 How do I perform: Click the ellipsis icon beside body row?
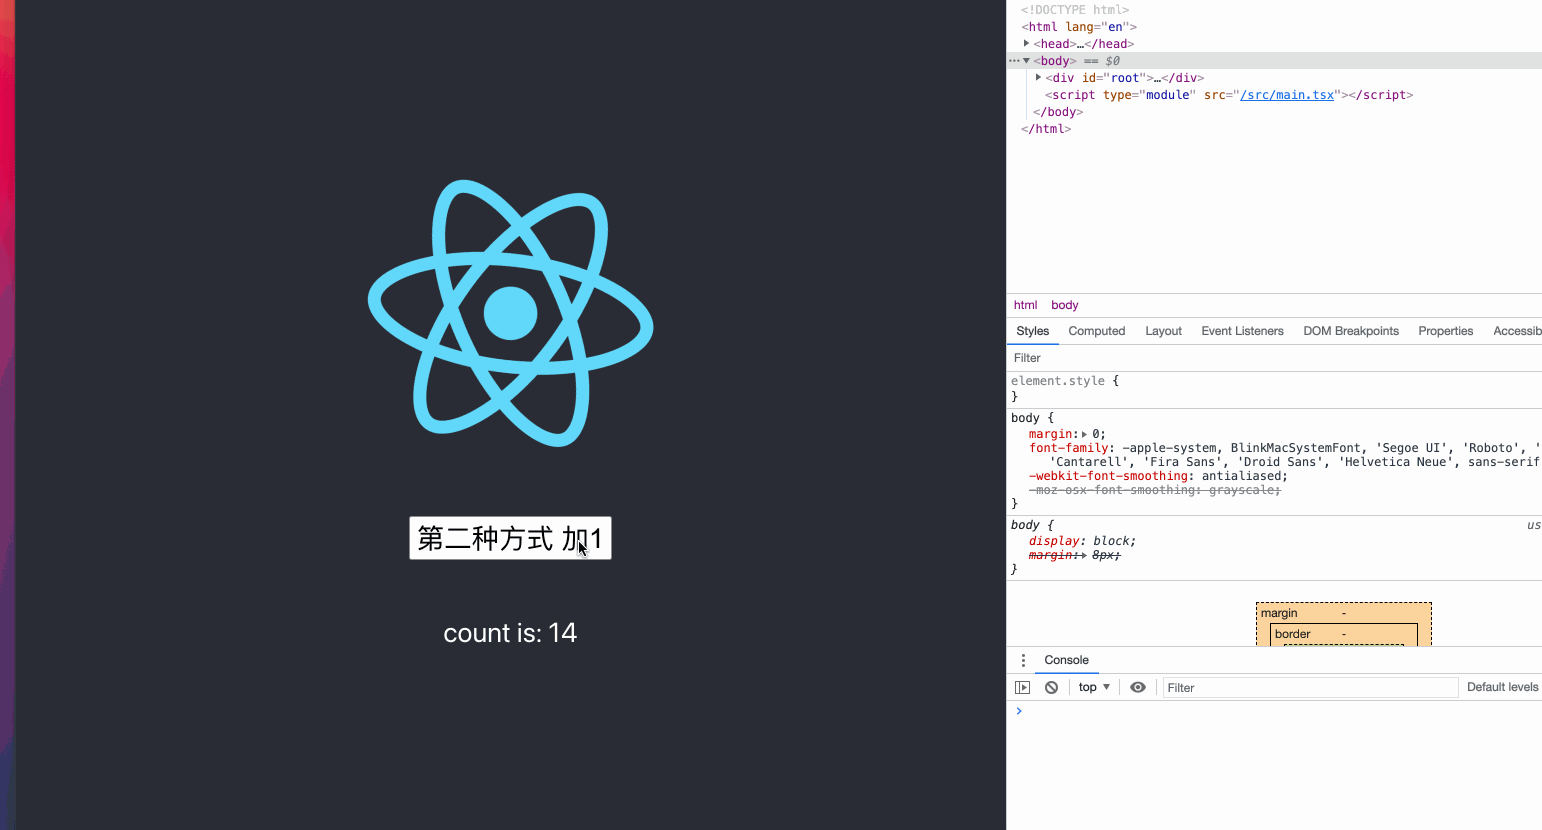coord(1014,61)
